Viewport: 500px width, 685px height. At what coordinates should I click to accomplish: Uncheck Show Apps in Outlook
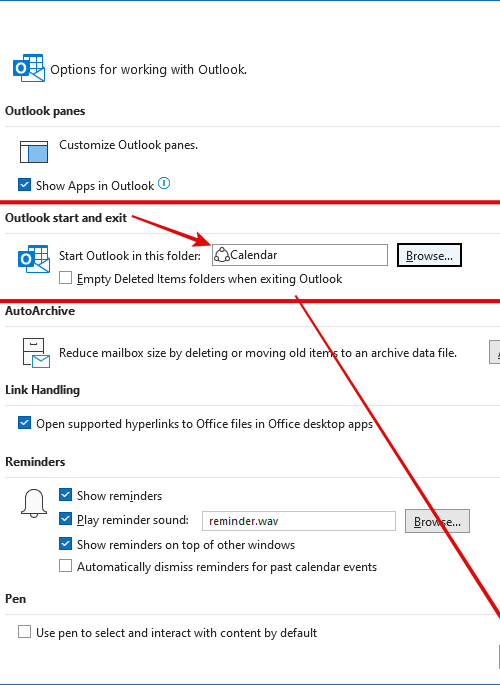[24, 185]
